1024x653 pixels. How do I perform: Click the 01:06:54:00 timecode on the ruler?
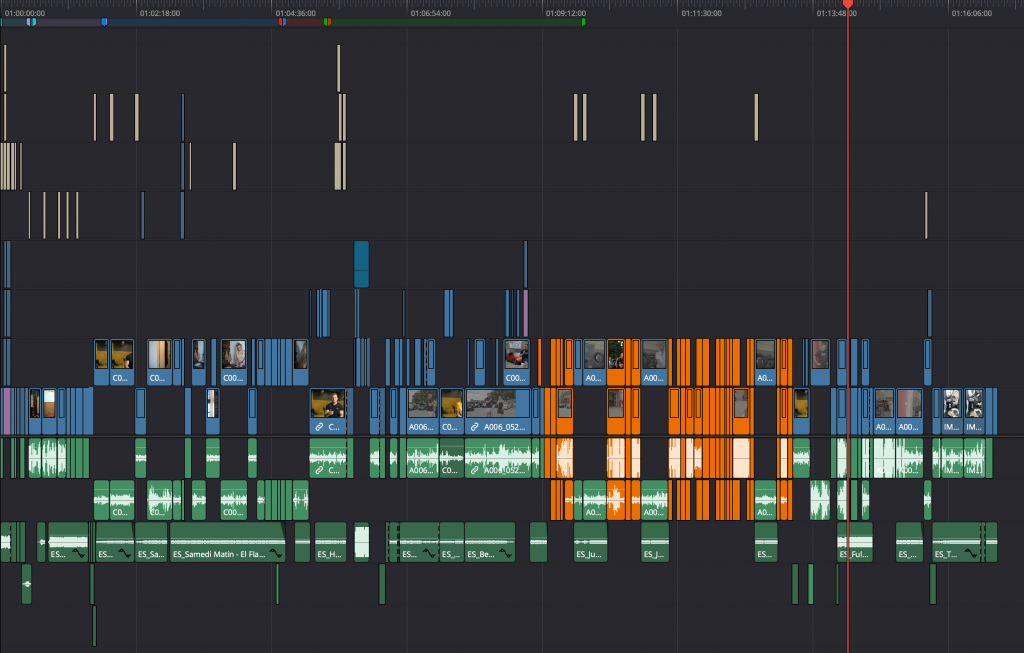tap(430, 13)
